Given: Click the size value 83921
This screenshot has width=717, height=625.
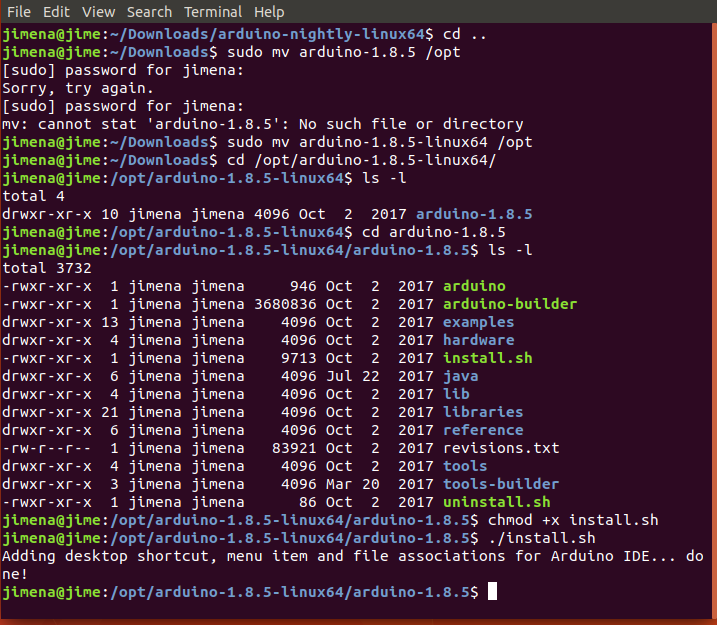Looking at the screenshot, I should [294, 448].
